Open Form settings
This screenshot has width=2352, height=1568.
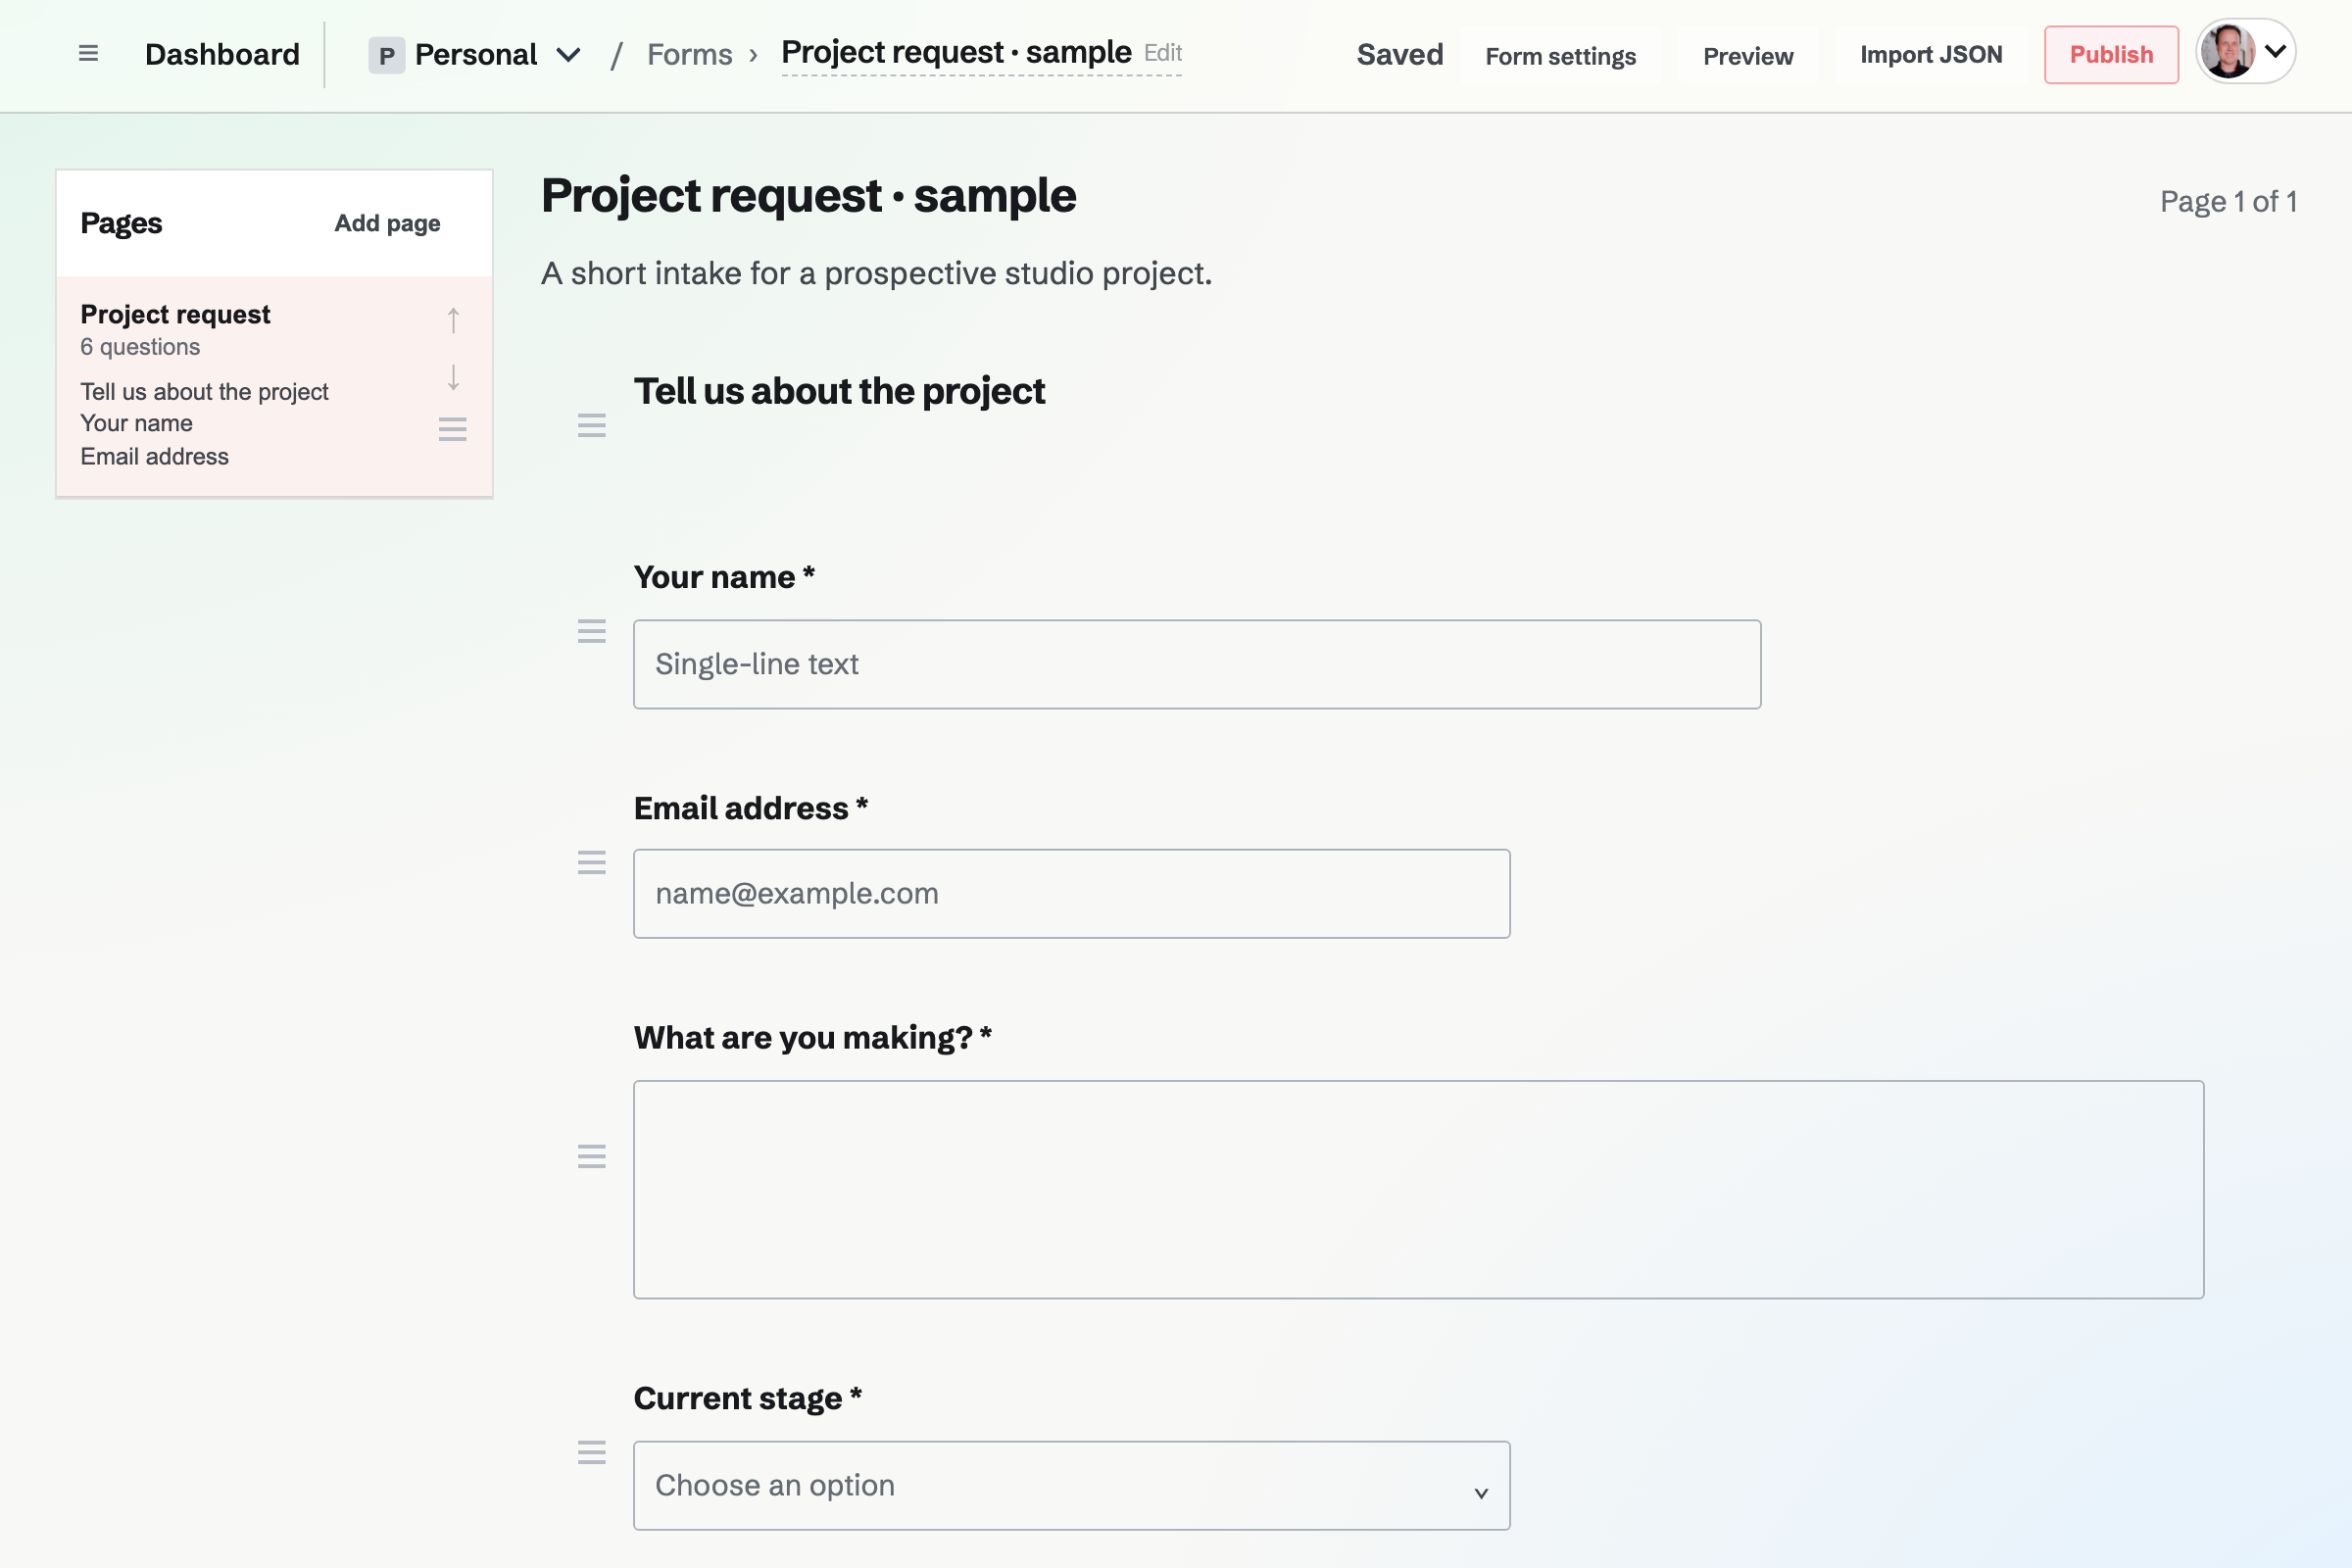(1560, 56)
